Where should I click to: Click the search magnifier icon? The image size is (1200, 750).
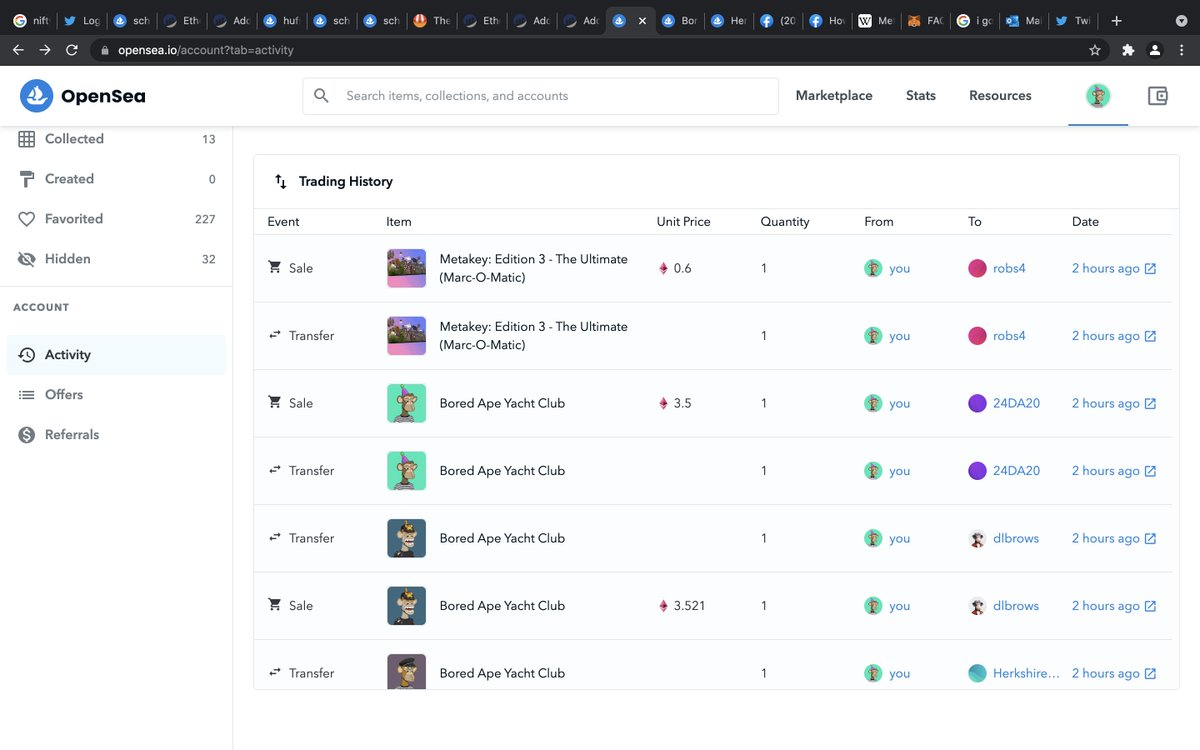click(x=321, y=96)
